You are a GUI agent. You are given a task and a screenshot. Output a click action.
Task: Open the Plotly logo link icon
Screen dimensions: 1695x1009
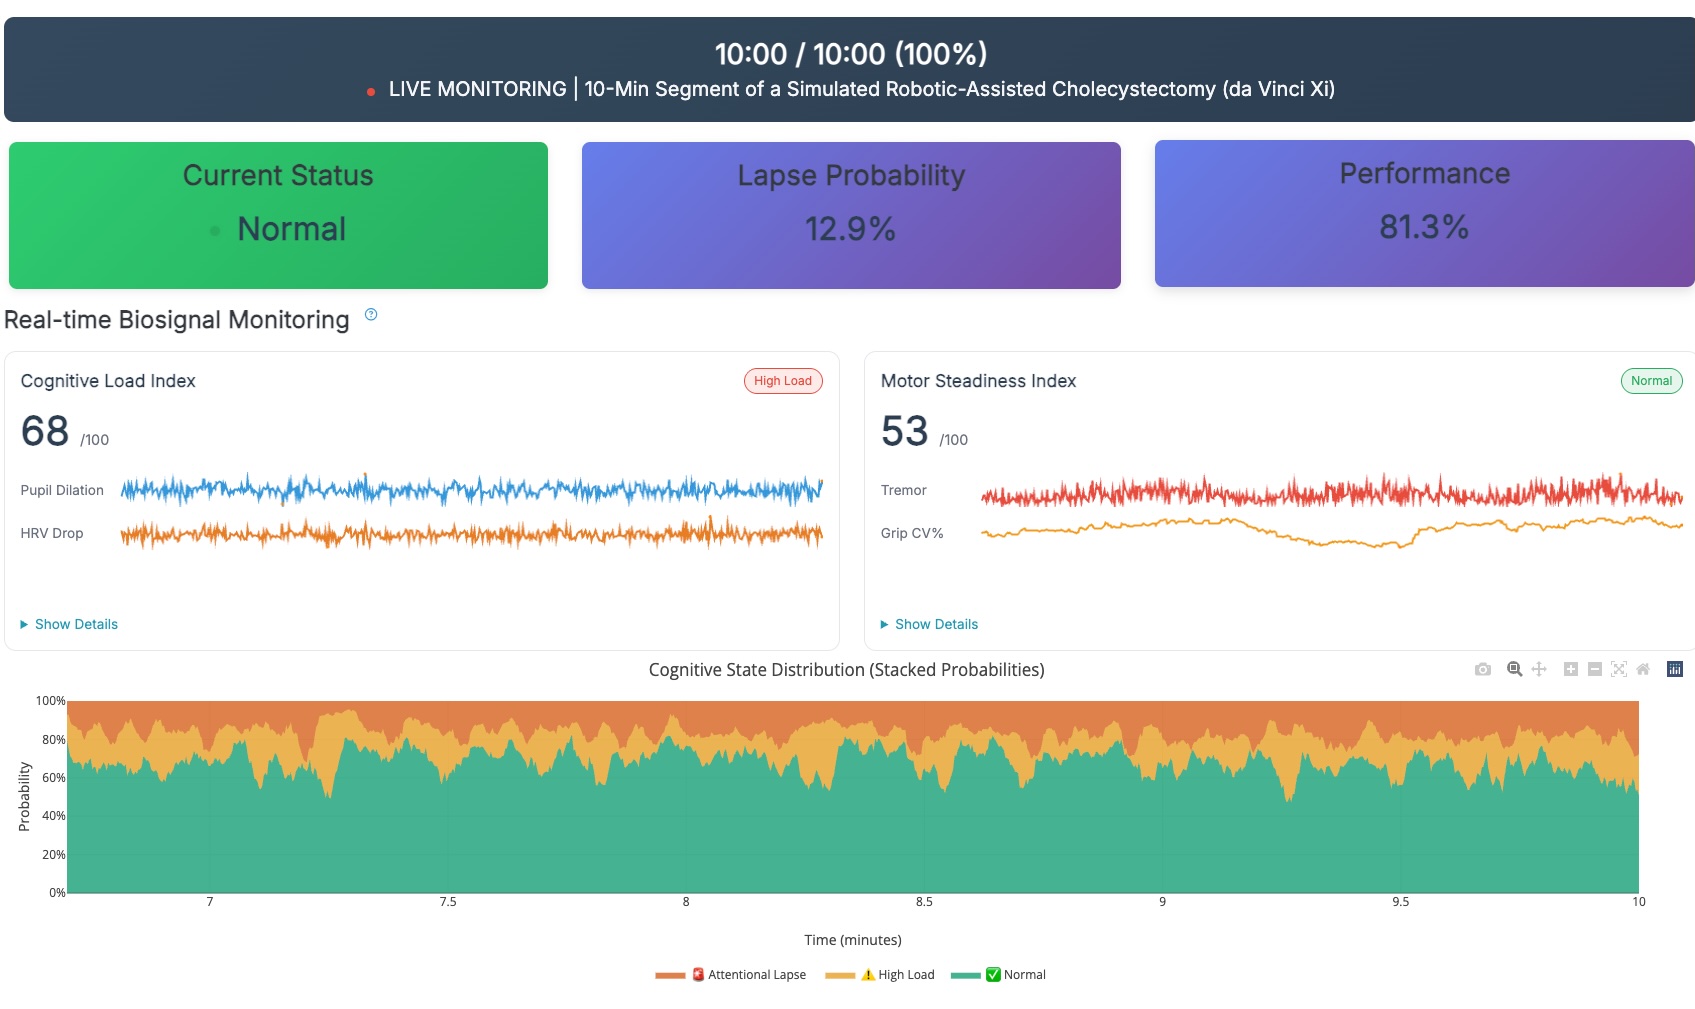tap(1675, 669)
